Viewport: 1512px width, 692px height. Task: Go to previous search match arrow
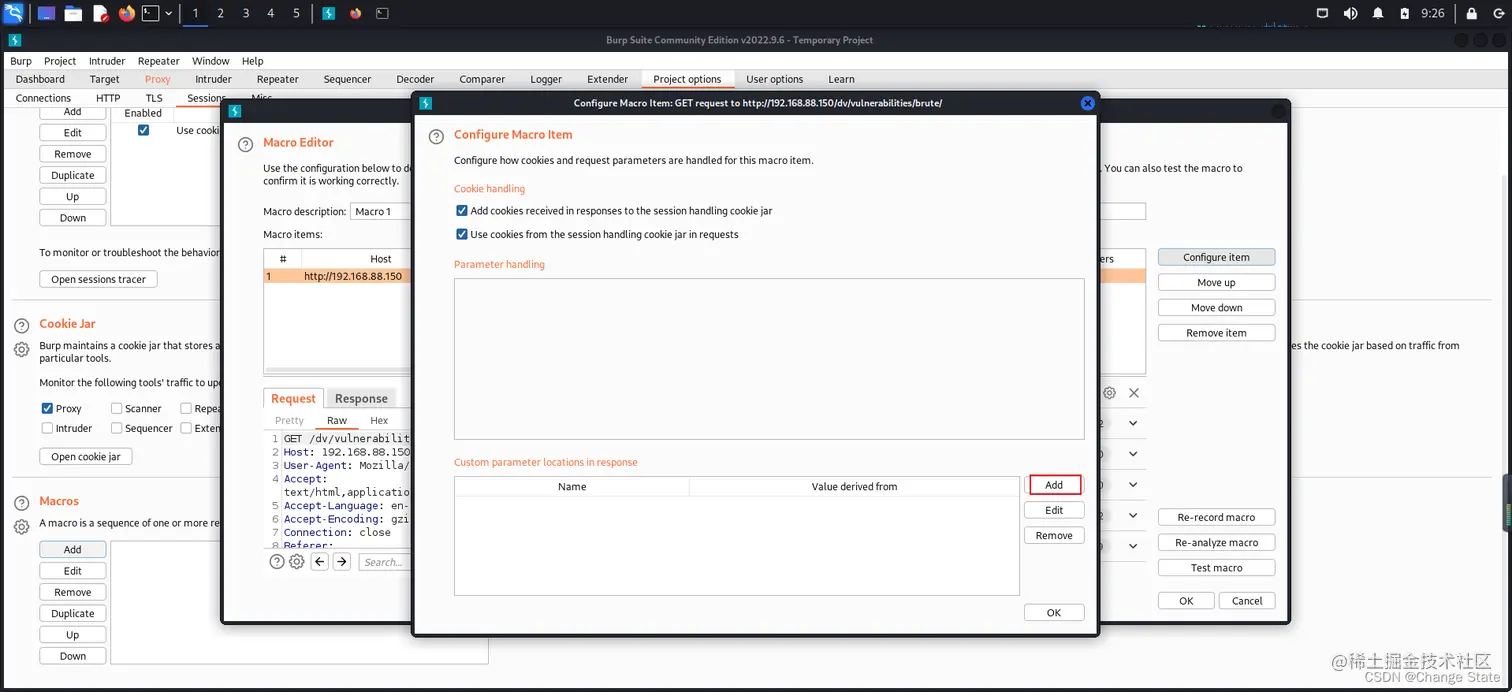(x=320, y=562)
